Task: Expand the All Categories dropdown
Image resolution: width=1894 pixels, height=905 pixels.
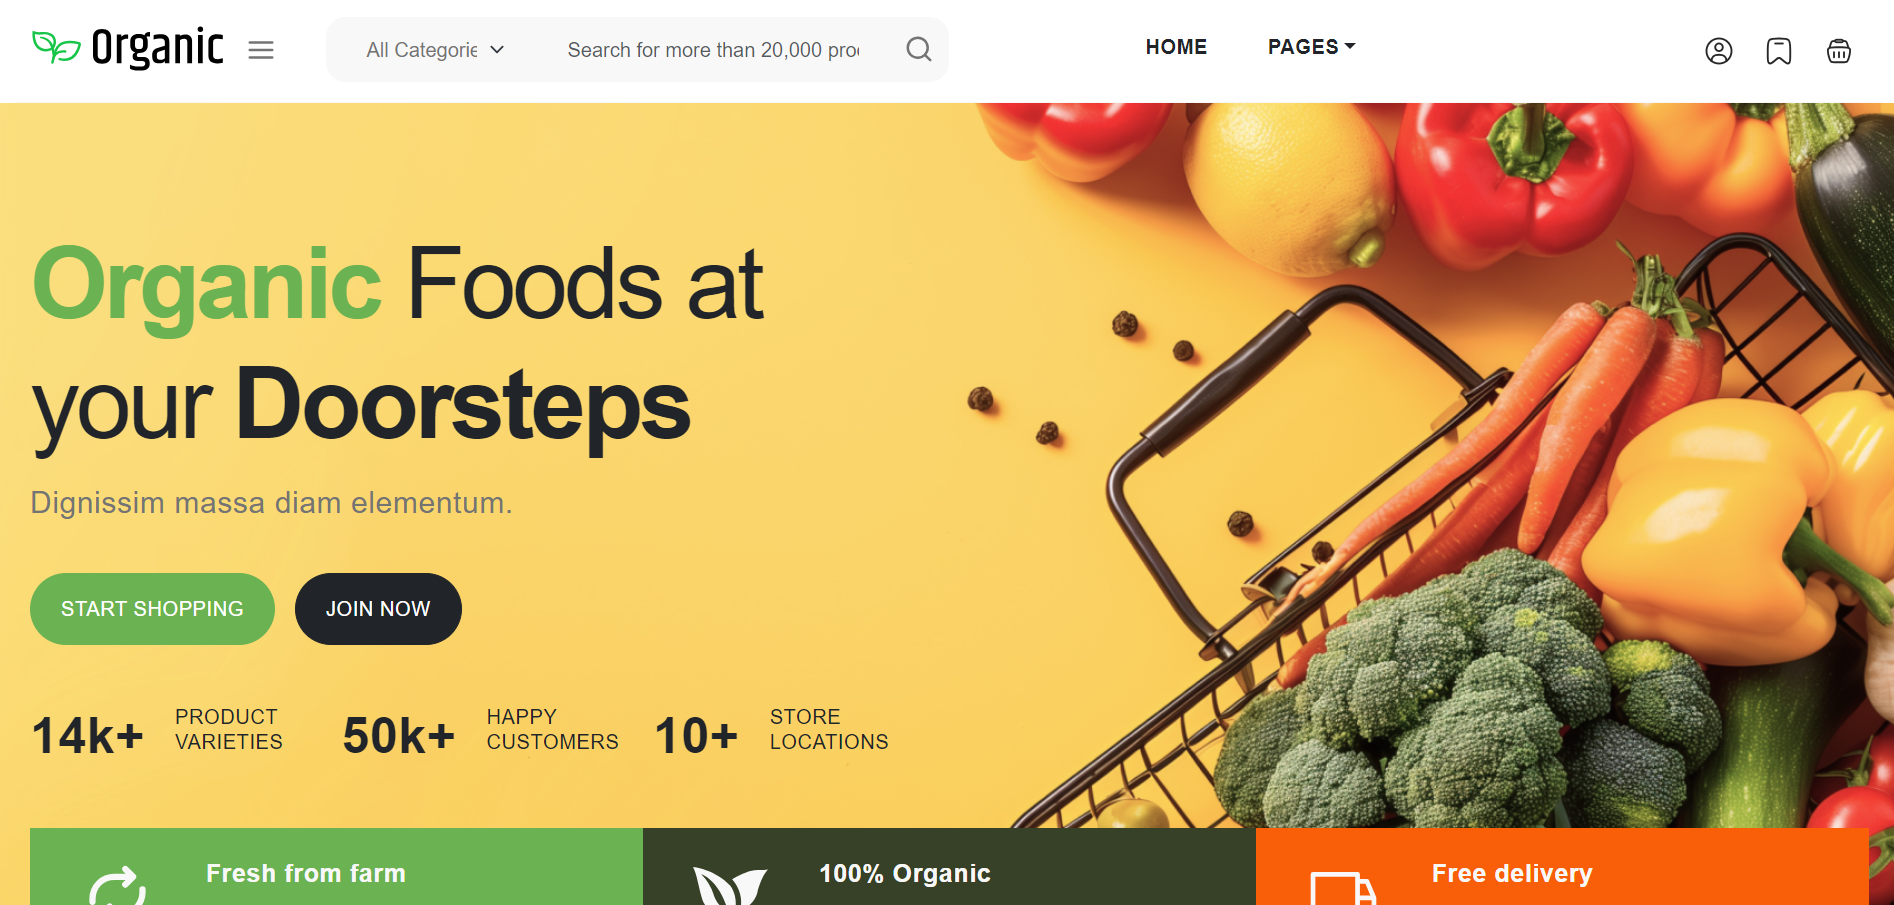Action: tap(435, 50)
